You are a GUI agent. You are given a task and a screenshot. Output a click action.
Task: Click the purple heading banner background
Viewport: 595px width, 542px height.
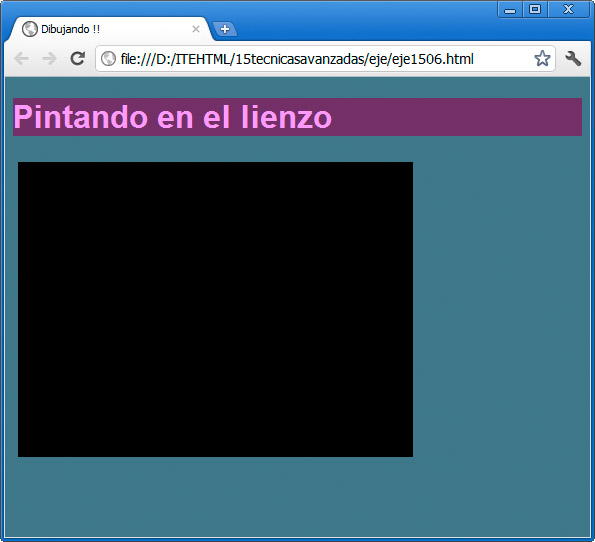pyautogui.click(x=455, y=117)
